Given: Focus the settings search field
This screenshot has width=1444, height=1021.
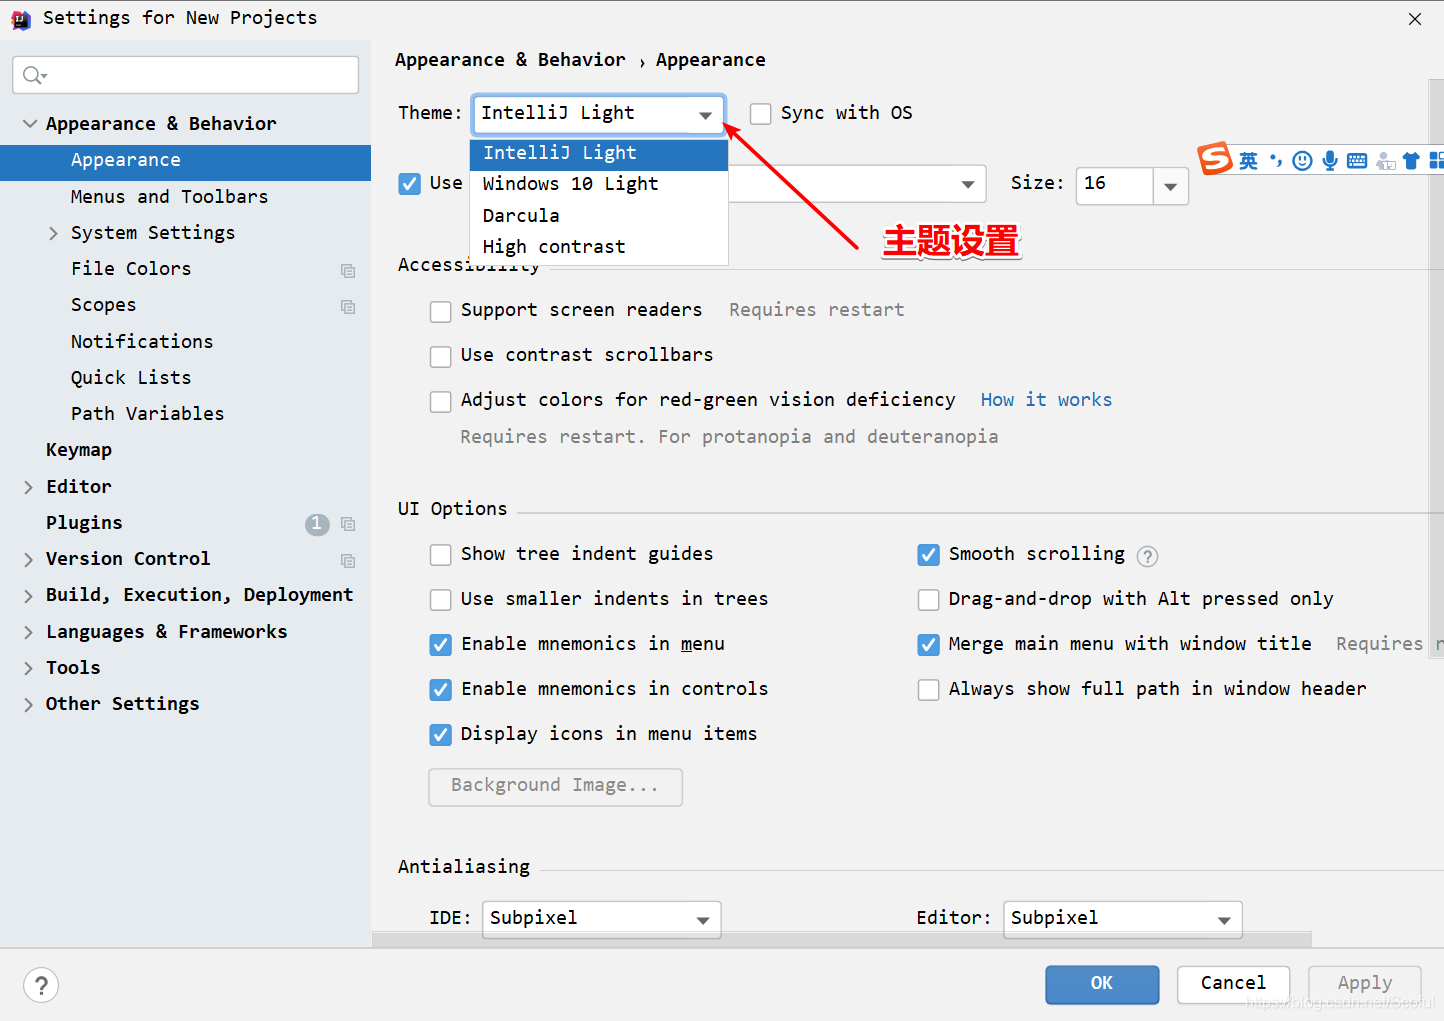Looking at the screenshot, I should pos(186,75).
